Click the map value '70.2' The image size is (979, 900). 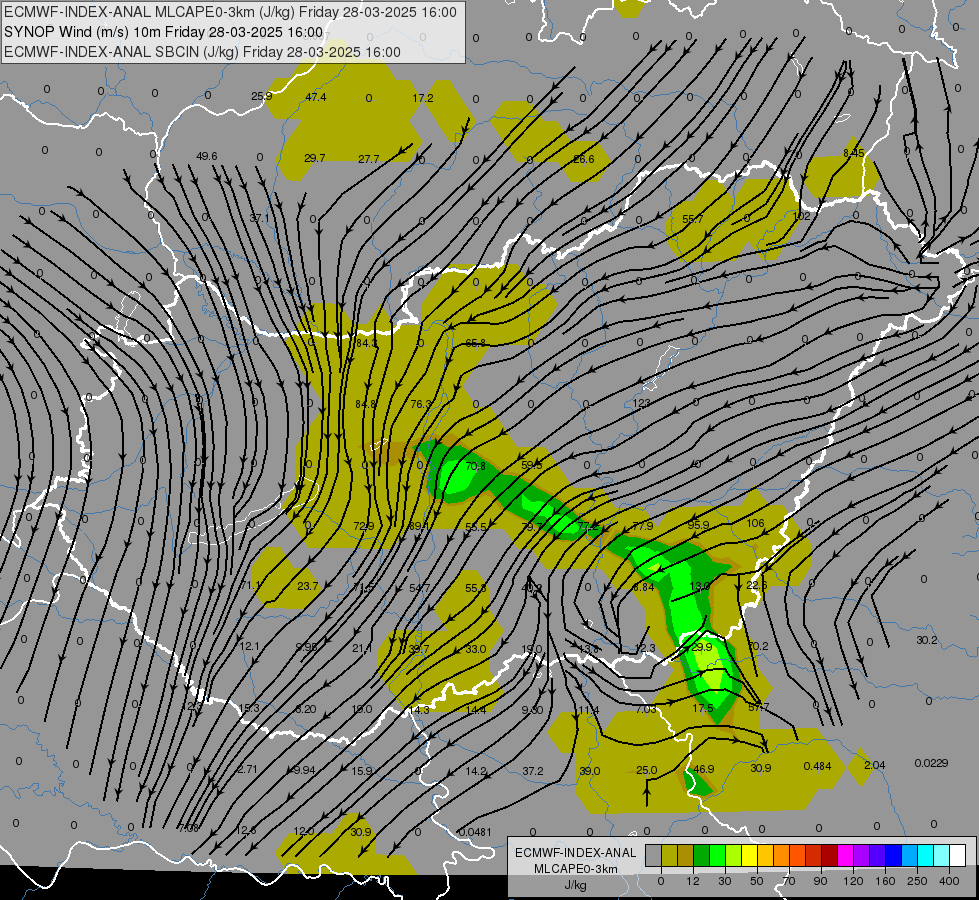pyautogui.click(x=757, y=646)
